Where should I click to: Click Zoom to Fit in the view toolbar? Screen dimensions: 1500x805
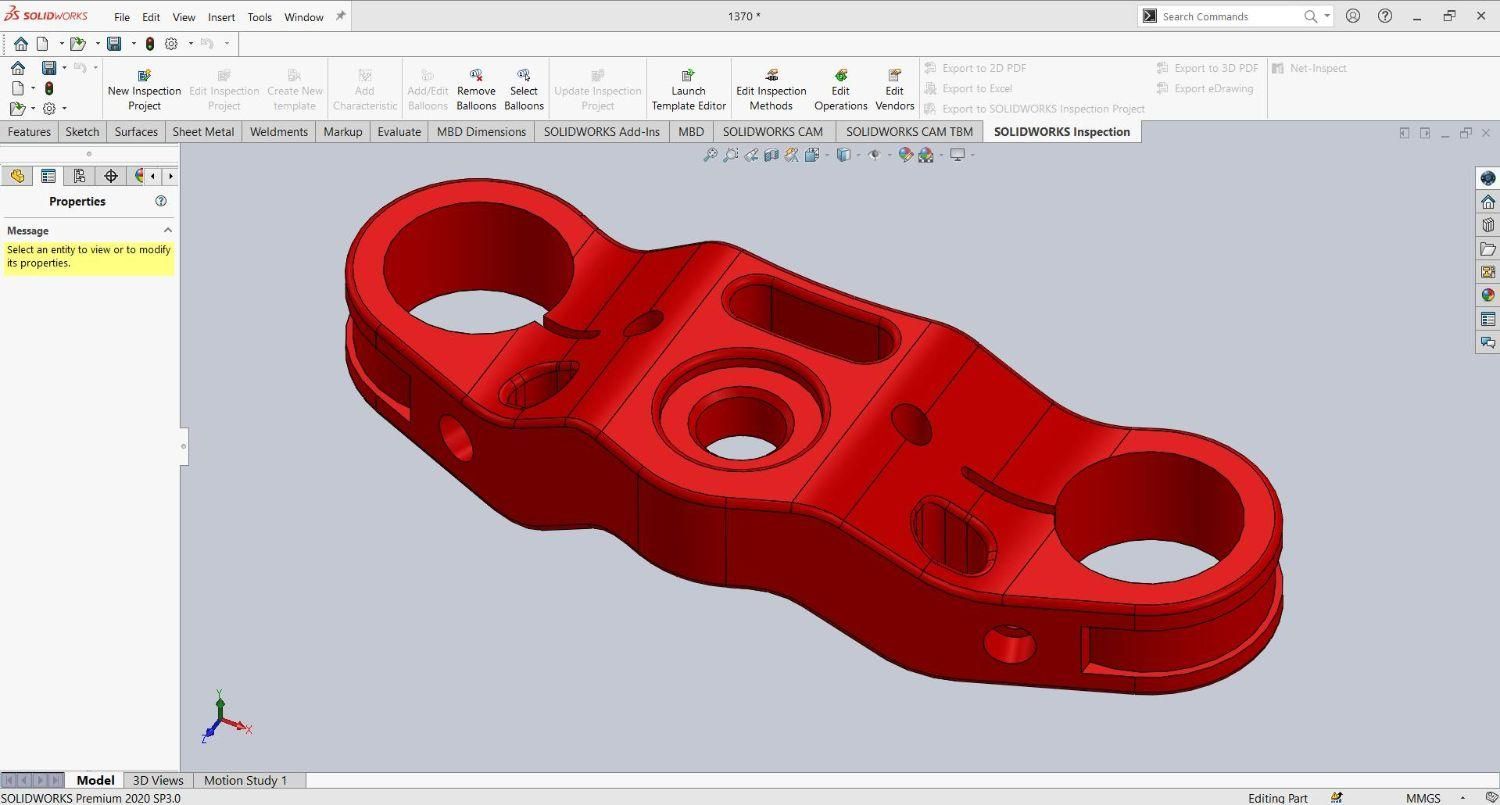coord(710,155)
